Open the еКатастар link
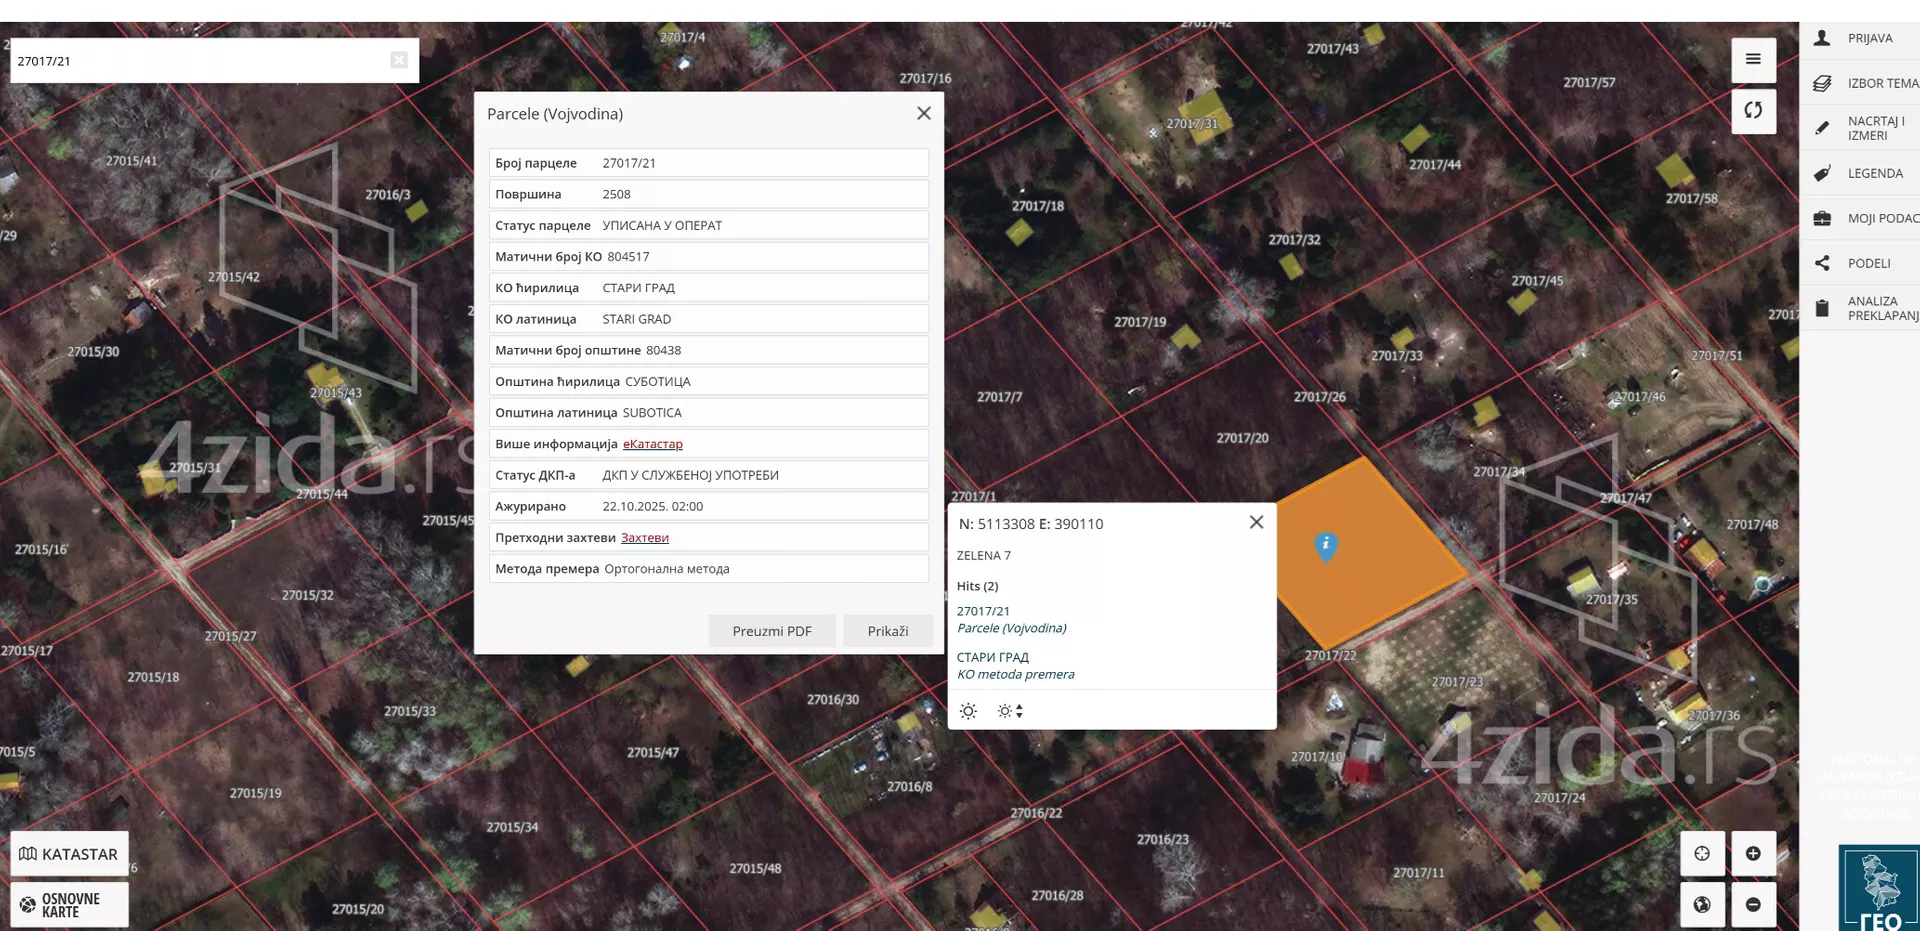This screenshot has width=1920, height=931. click(x=652, y=444)
